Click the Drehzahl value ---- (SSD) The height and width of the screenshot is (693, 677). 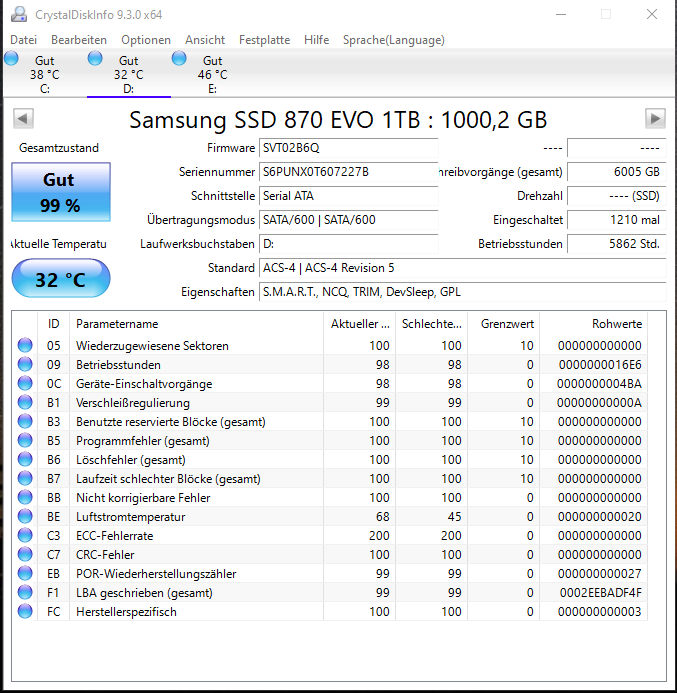616,195
